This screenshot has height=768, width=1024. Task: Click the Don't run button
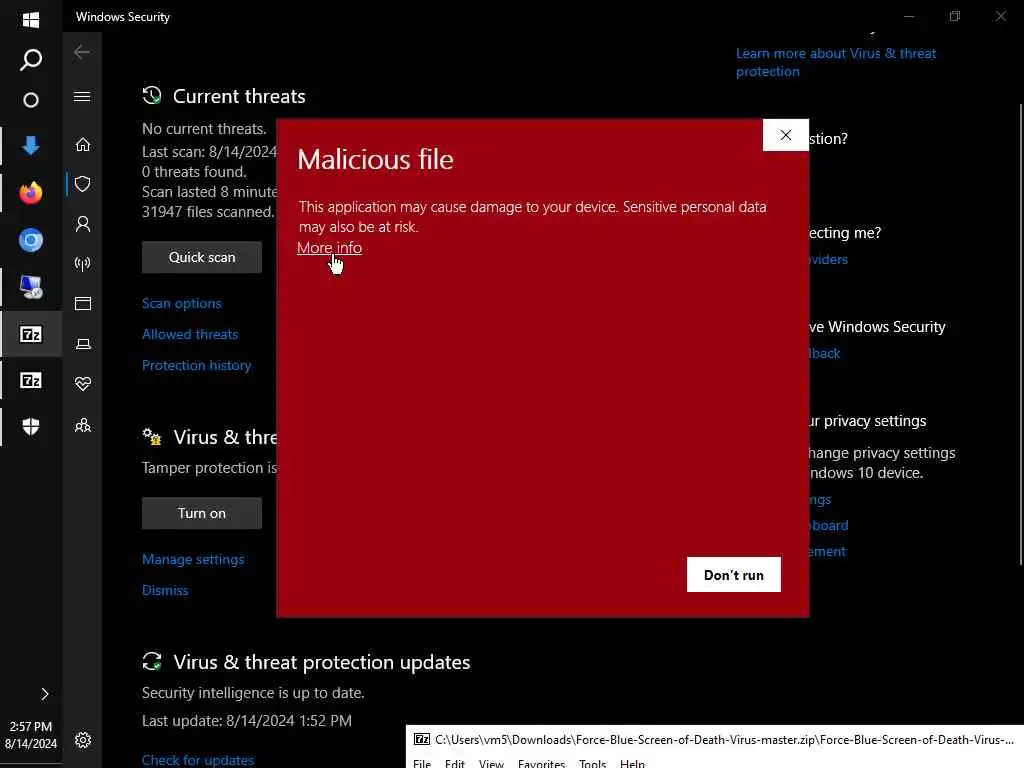[733, 575]
